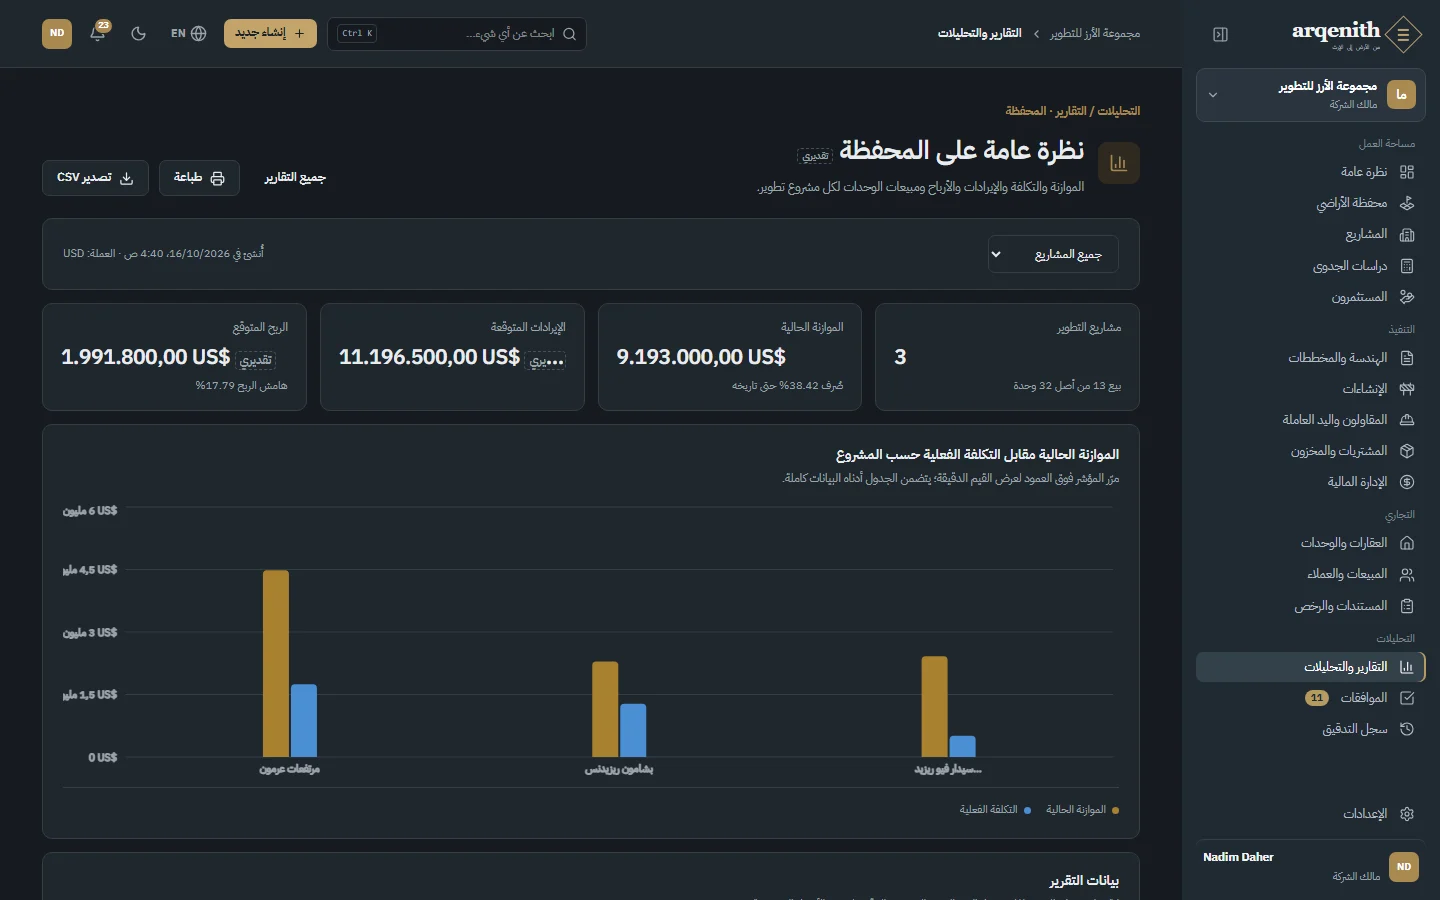Screen dimensions: 1440x900
Task: Open the notifications bell icon
Action: 98,33
